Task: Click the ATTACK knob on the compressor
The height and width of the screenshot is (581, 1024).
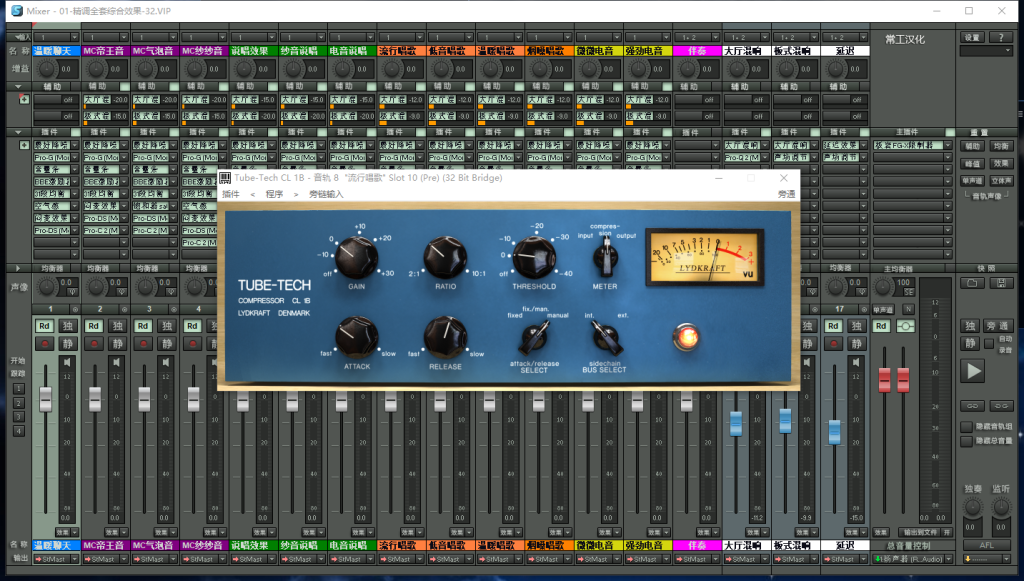Action: [357, 338]
